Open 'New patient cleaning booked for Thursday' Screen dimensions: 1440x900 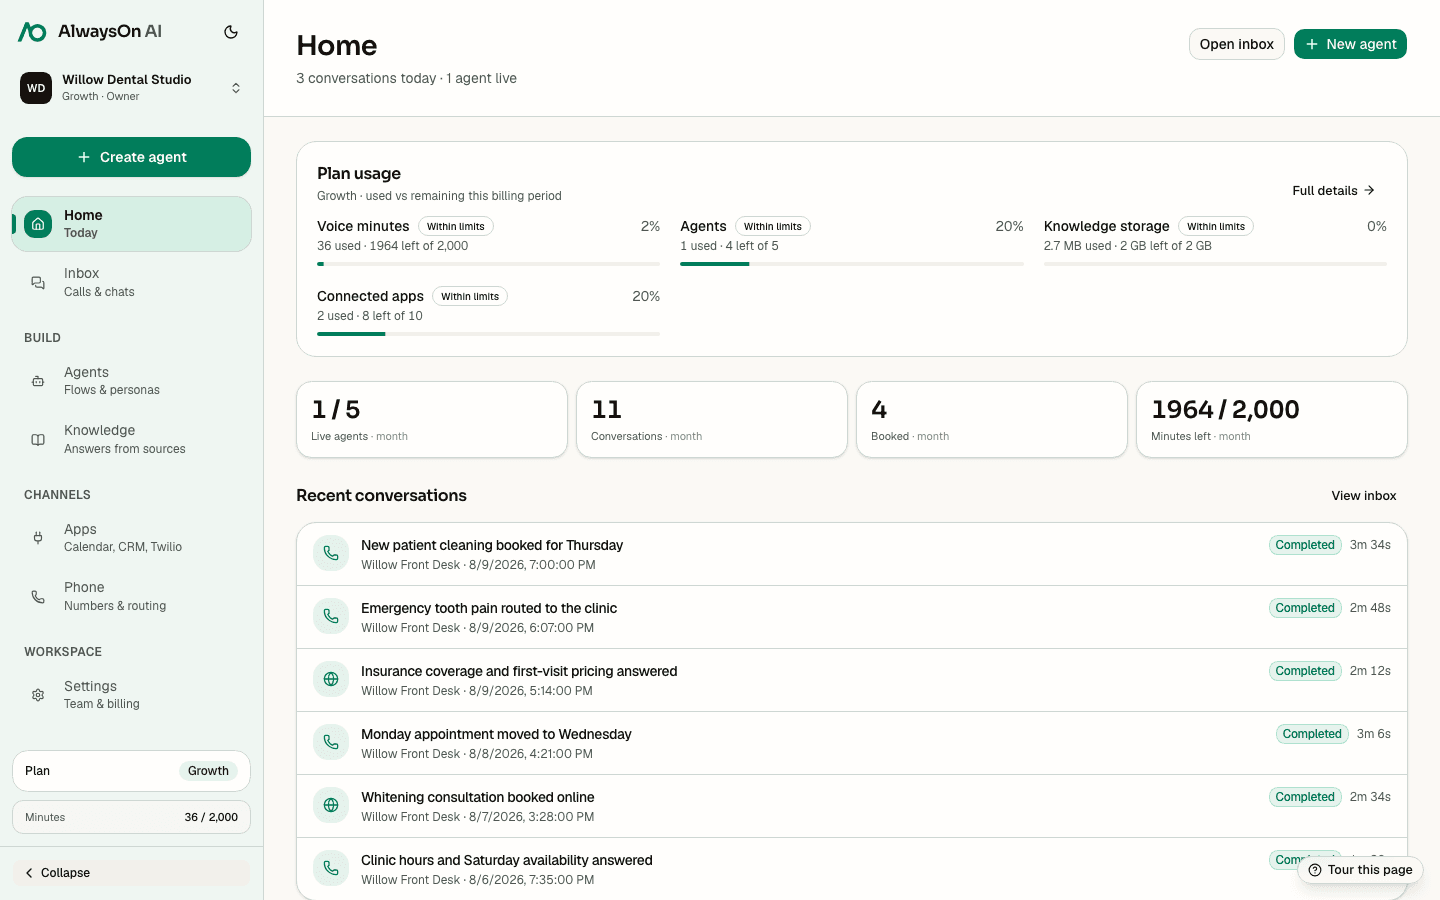coord(852,554)
